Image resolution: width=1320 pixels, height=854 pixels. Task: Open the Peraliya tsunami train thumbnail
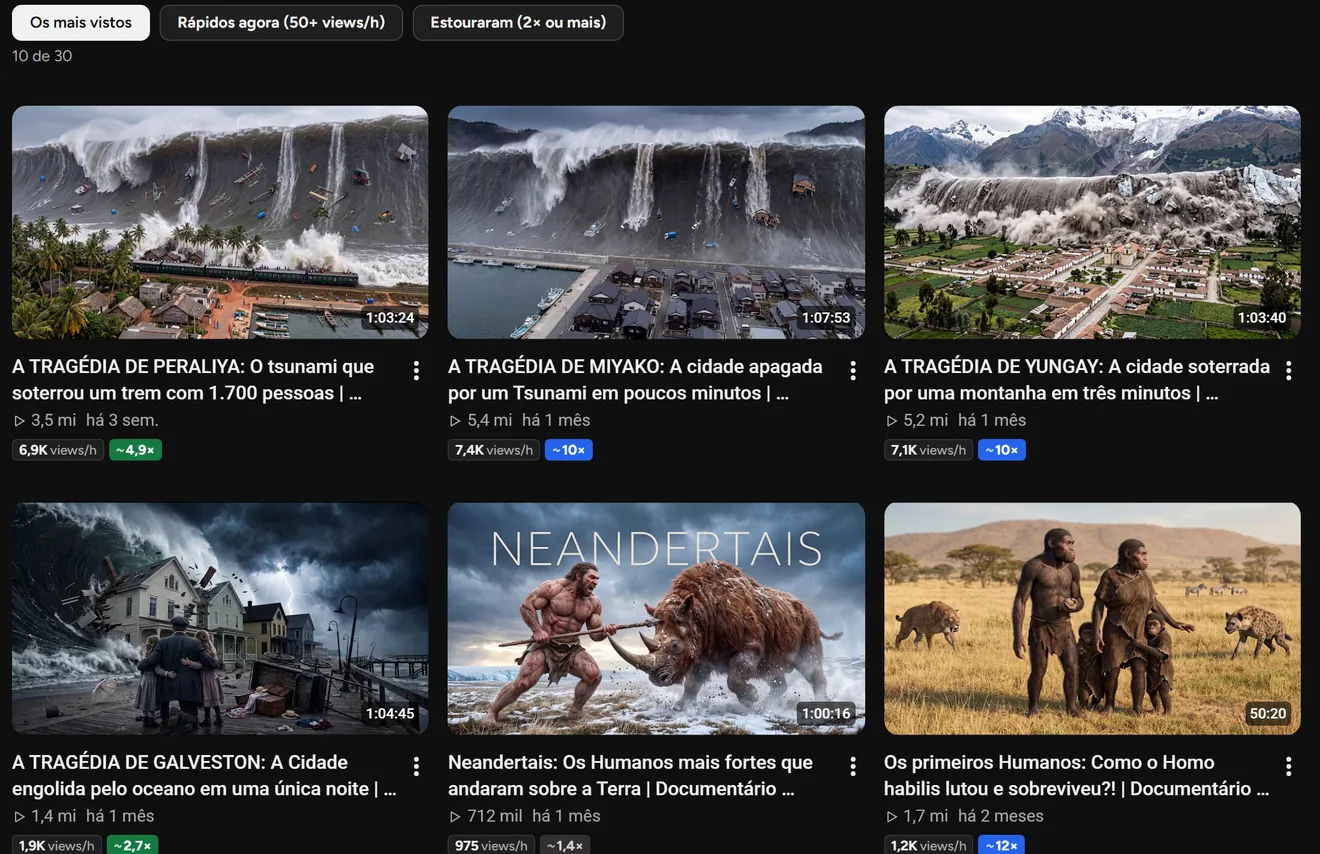pos(220,222)
